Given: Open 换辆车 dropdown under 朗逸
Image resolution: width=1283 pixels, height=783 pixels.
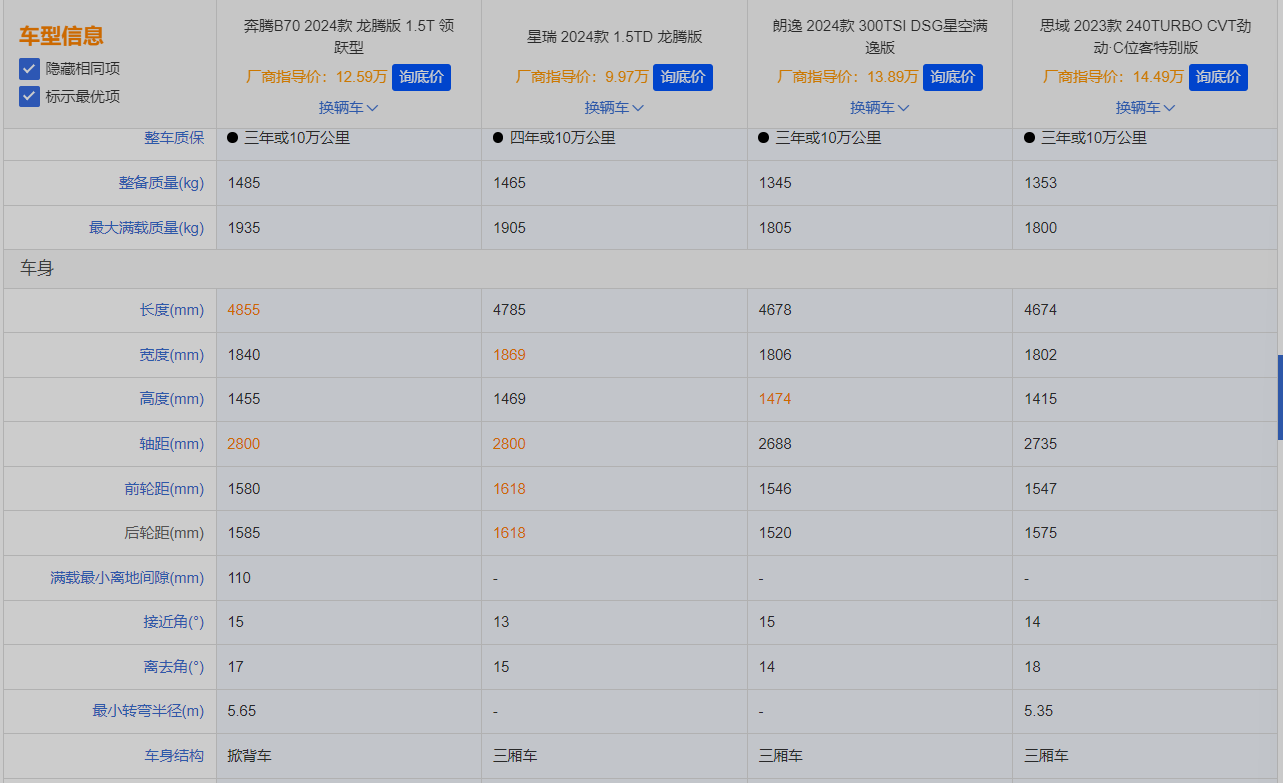Looking at the screenshot, I should (x=880, y=108).
